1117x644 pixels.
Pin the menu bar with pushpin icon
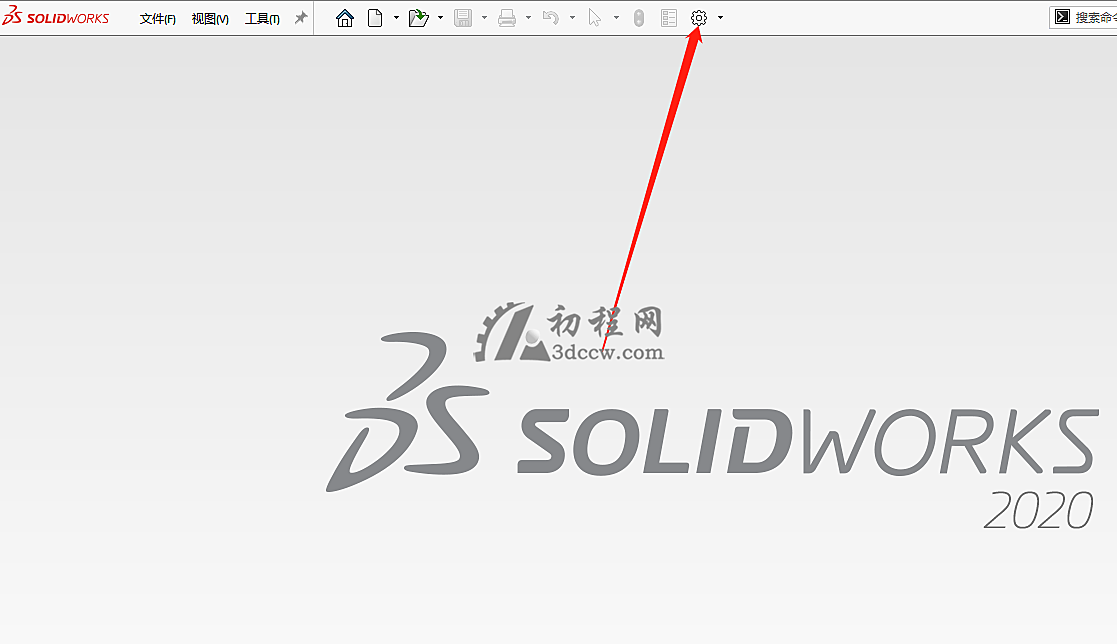301,18
